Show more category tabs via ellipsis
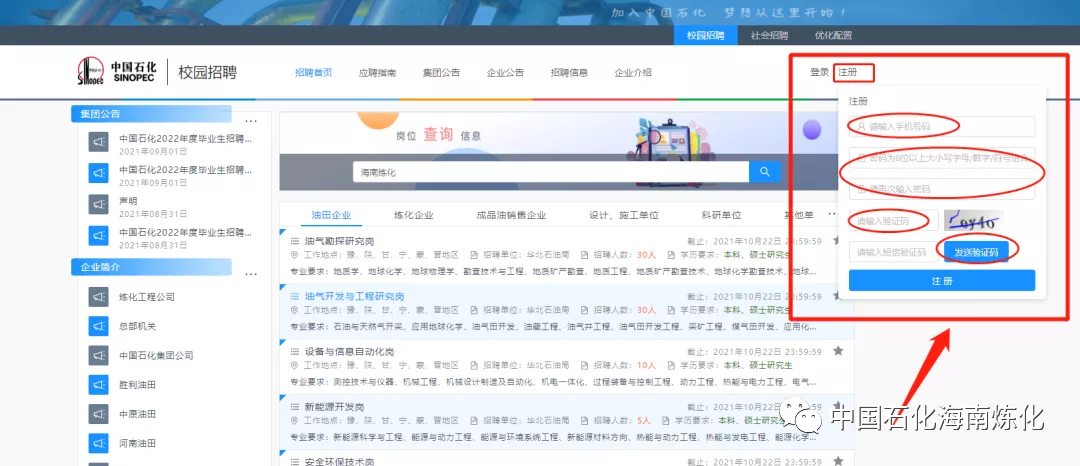The height and width of the screenshot is (466, 1080). pyautogui.click(x=833, y=215)
